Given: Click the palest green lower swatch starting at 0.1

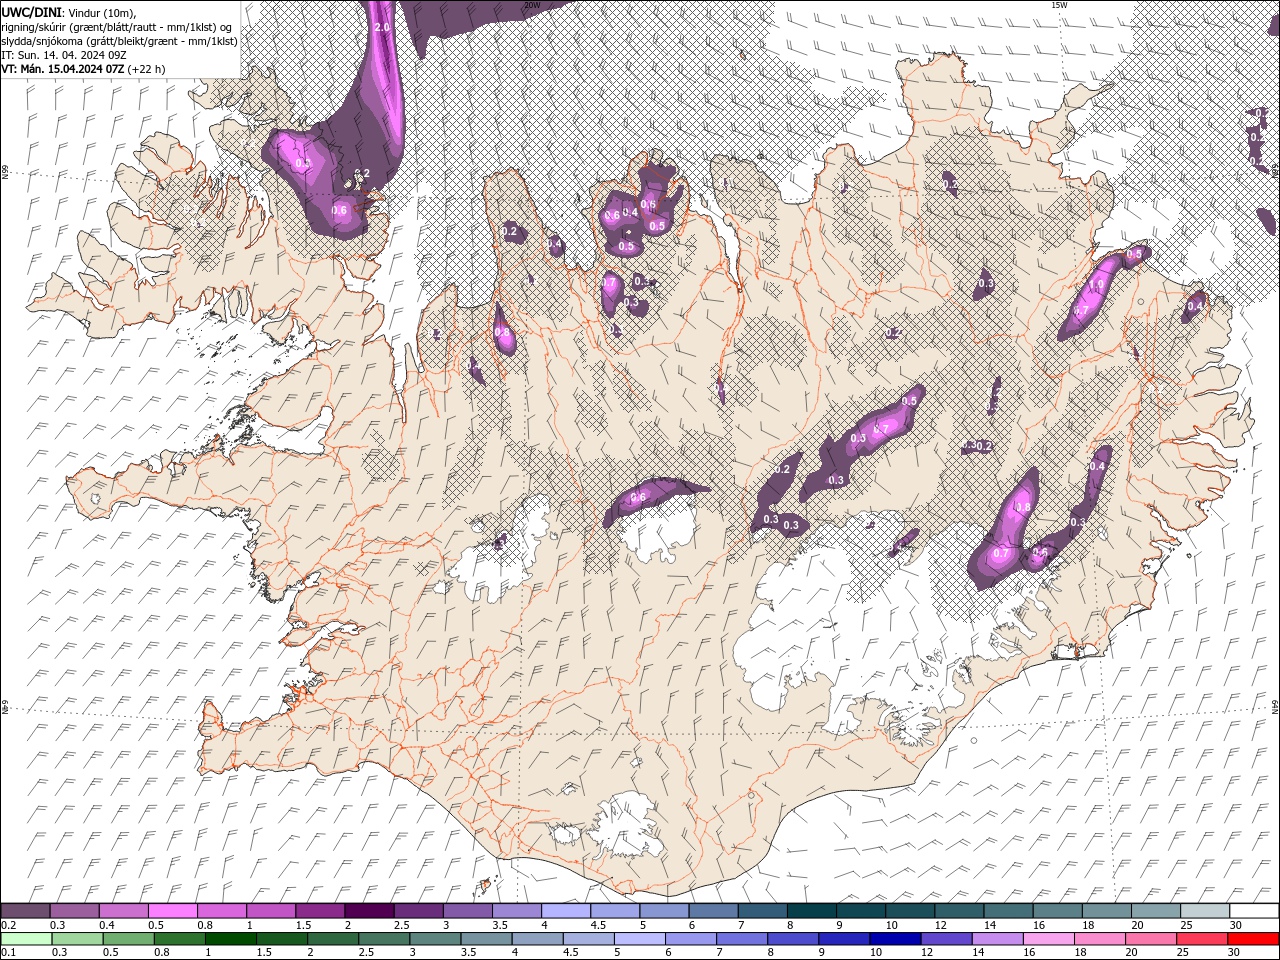Looking at the screenshot, I should 26,938.
